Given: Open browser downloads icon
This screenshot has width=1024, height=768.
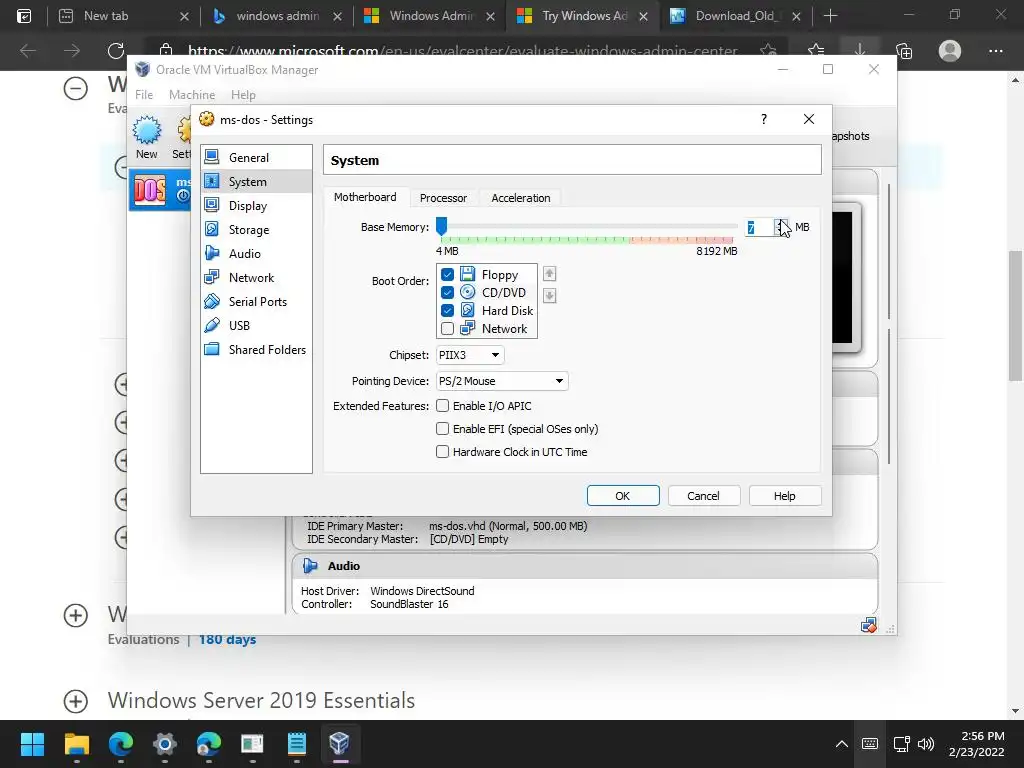Looking at the screenshot, I should (x=860, y=50).
